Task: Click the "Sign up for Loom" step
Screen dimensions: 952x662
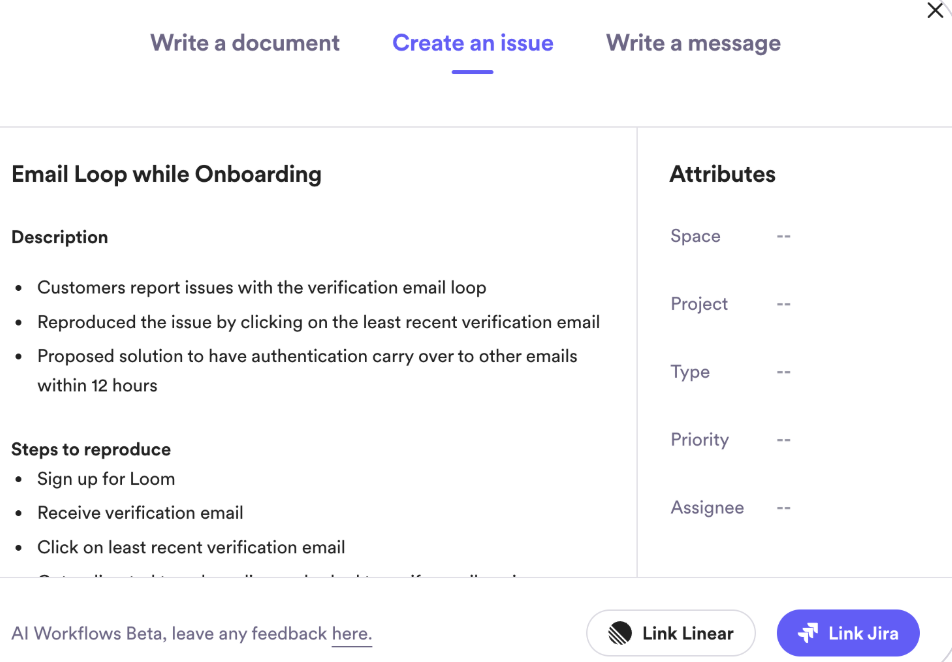Action: click(106, 479)
